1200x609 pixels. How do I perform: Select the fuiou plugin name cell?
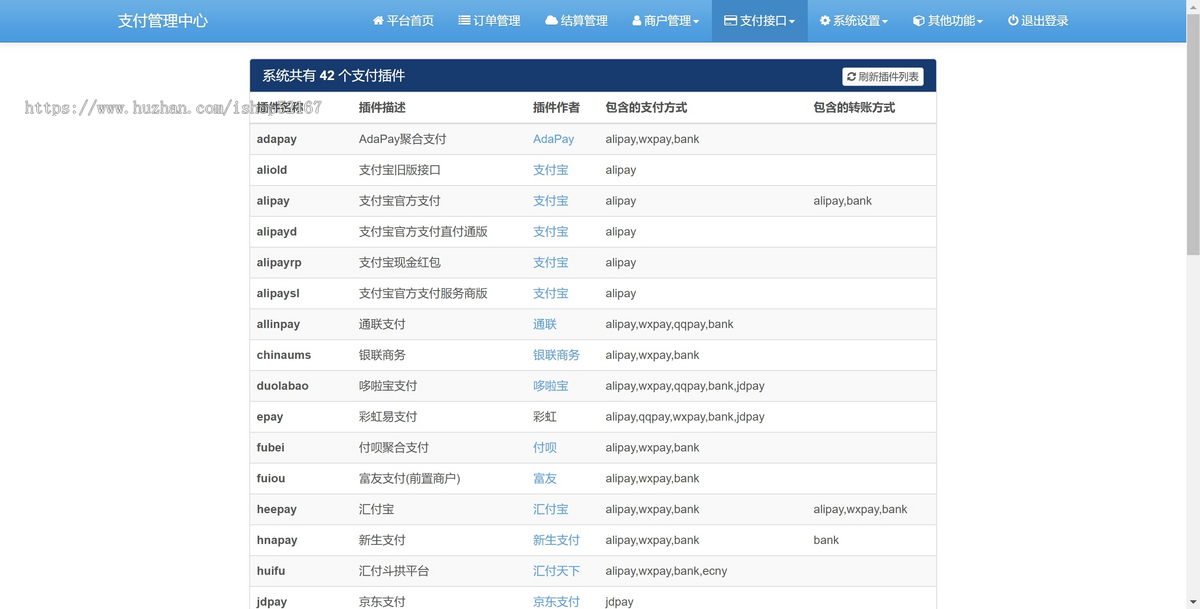point(300,479)
